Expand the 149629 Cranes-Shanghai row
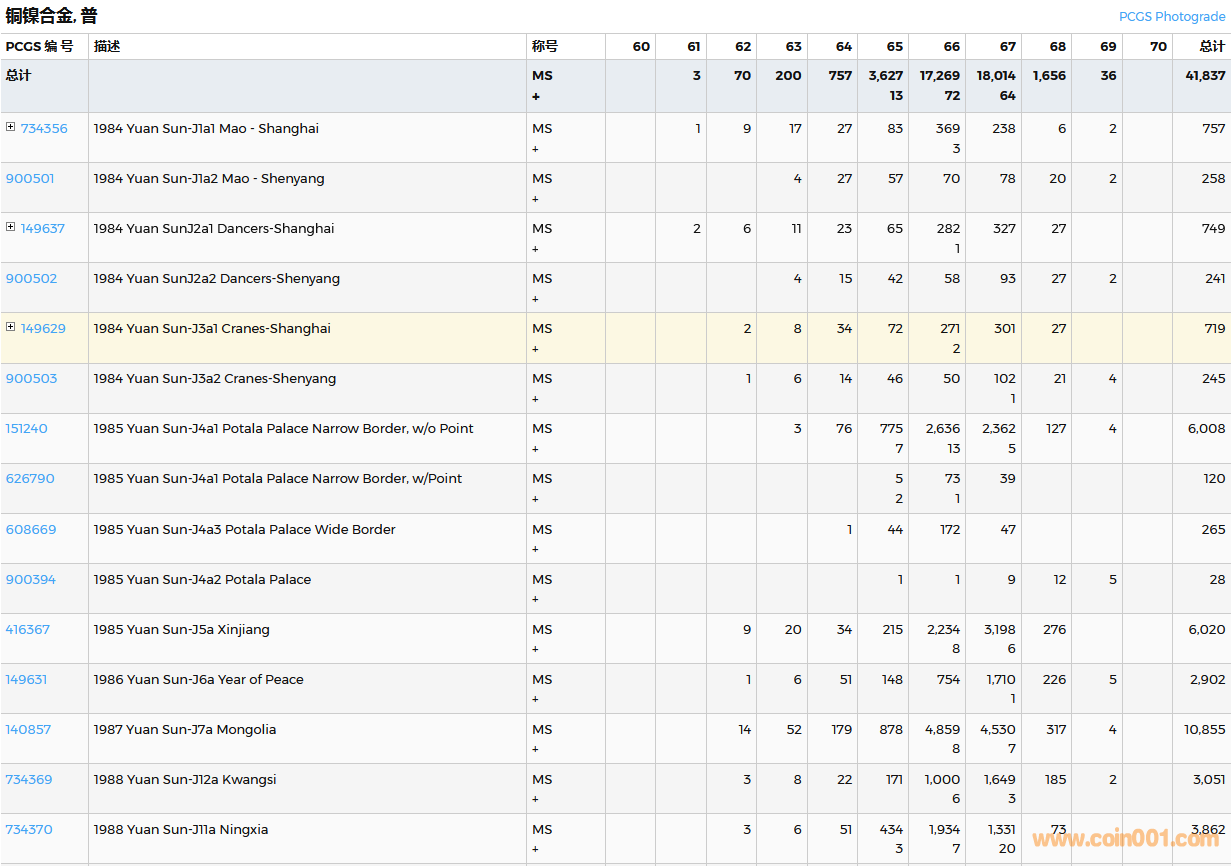 click(x=11, y=327)
